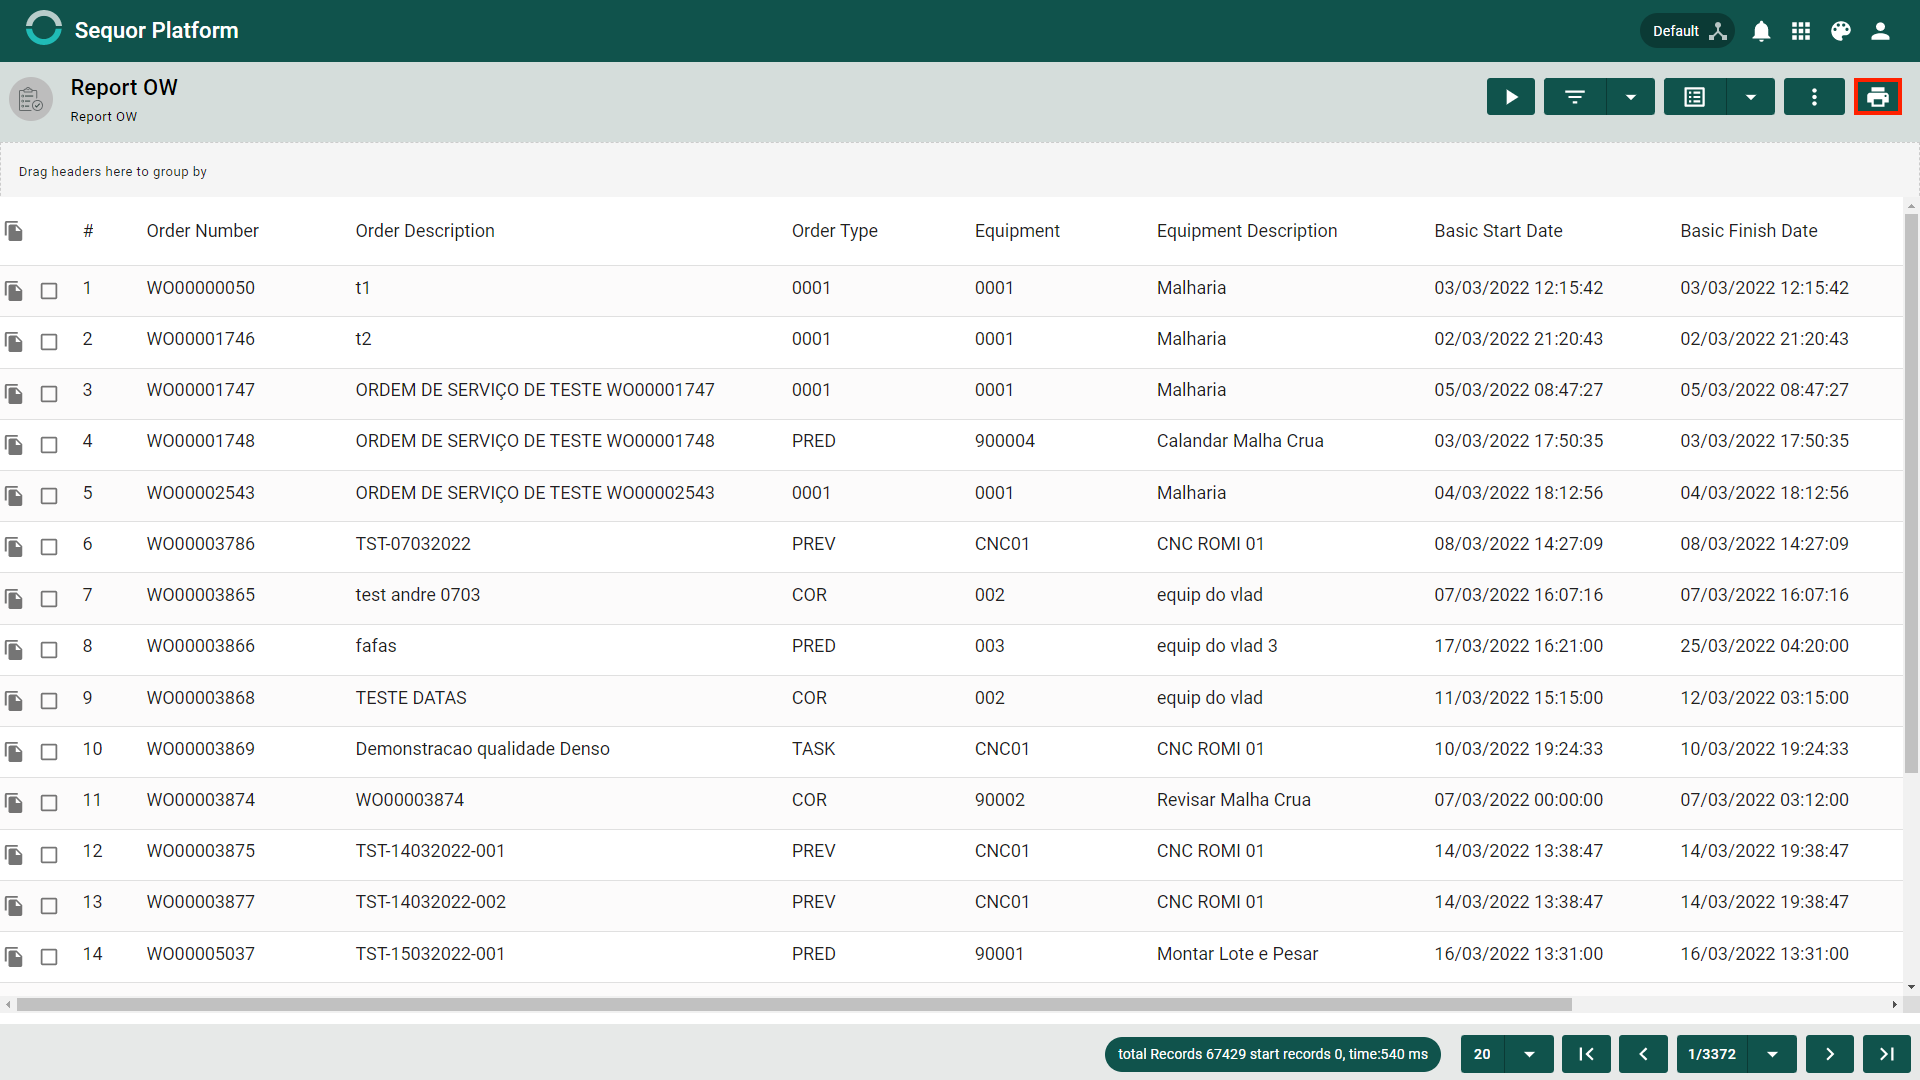
Task: Select the checkbox for order WO00000050
Action: pyautogui.click(x=49, y=291)
